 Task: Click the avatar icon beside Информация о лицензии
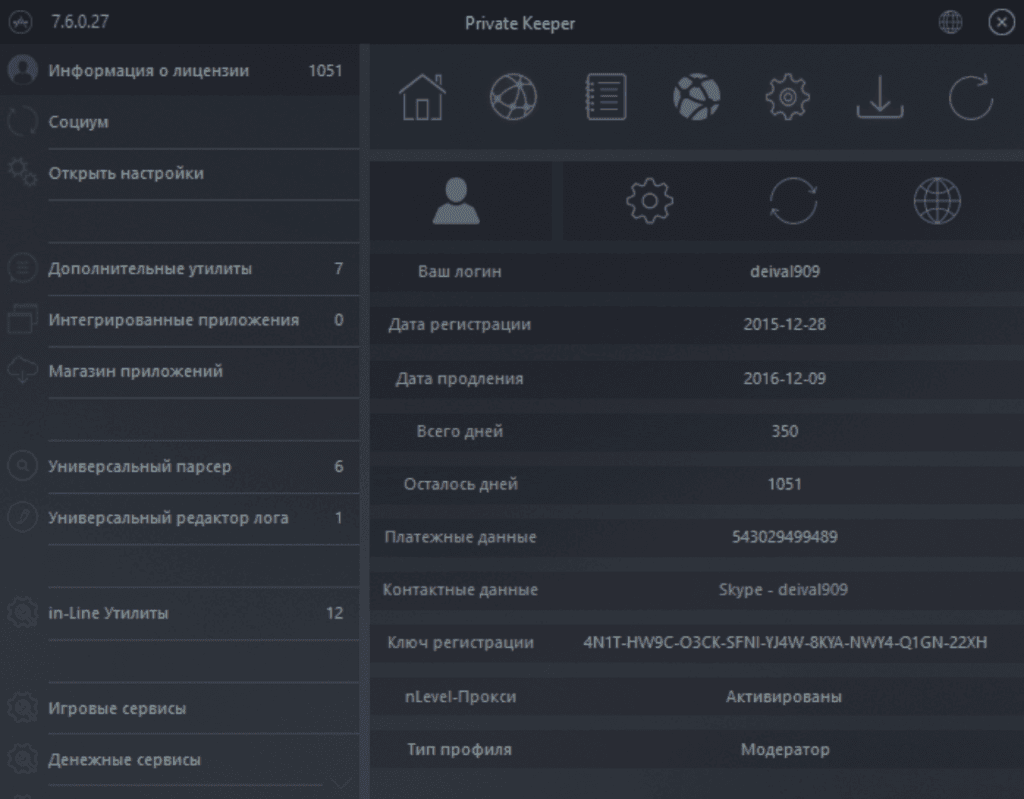click(22, 70)
